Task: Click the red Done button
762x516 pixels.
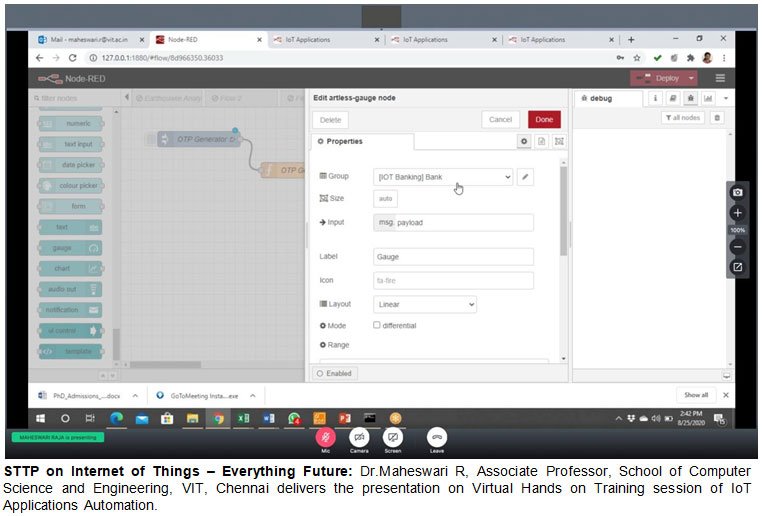Action: pos(544,119)
